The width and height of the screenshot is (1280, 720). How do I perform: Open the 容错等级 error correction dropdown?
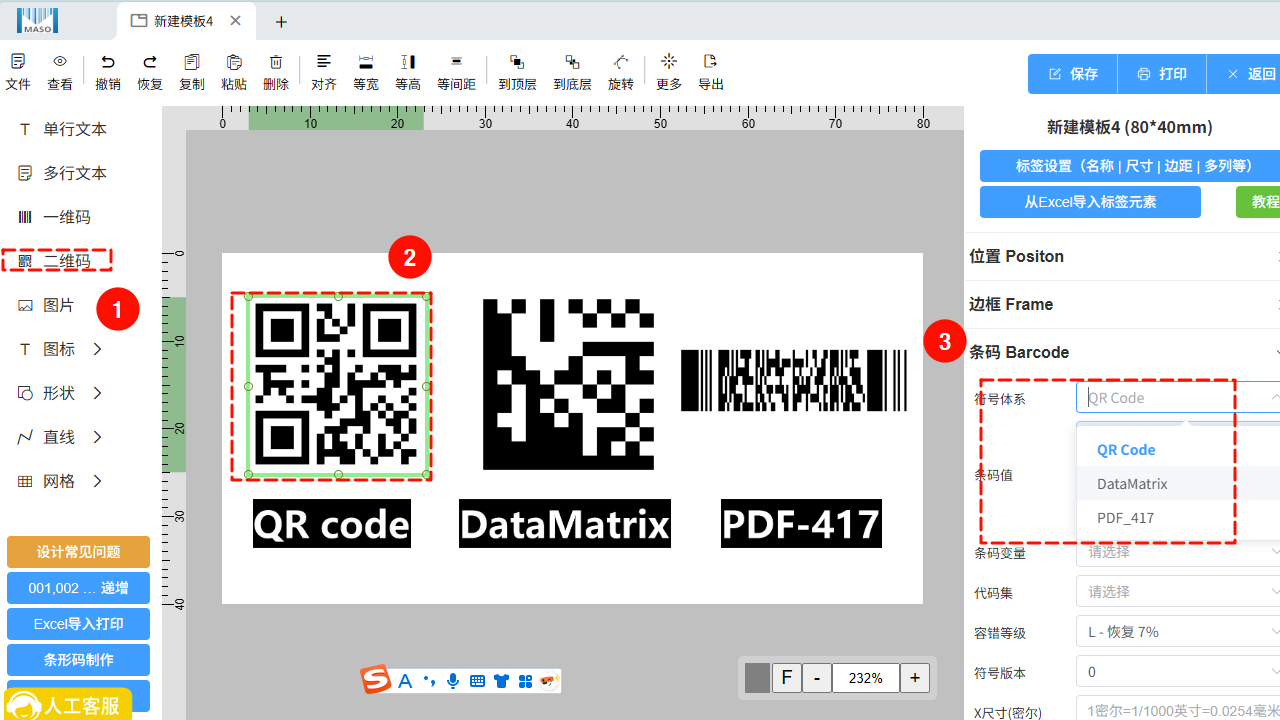pyautogui.click(x=1178, y=632)
